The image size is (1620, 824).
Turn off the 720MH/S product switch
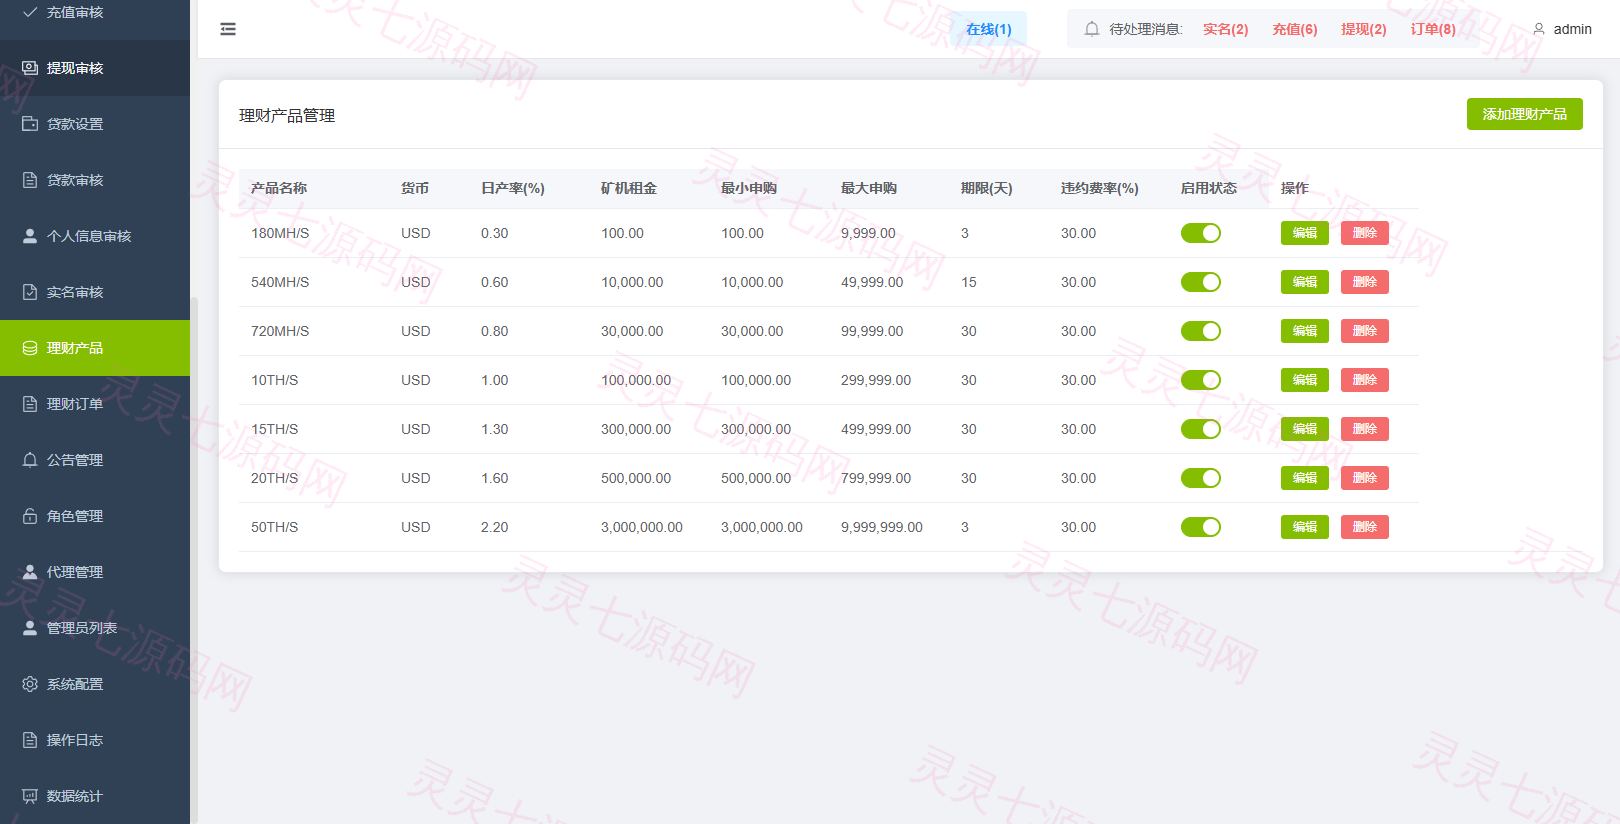(x=1201, y=331)
